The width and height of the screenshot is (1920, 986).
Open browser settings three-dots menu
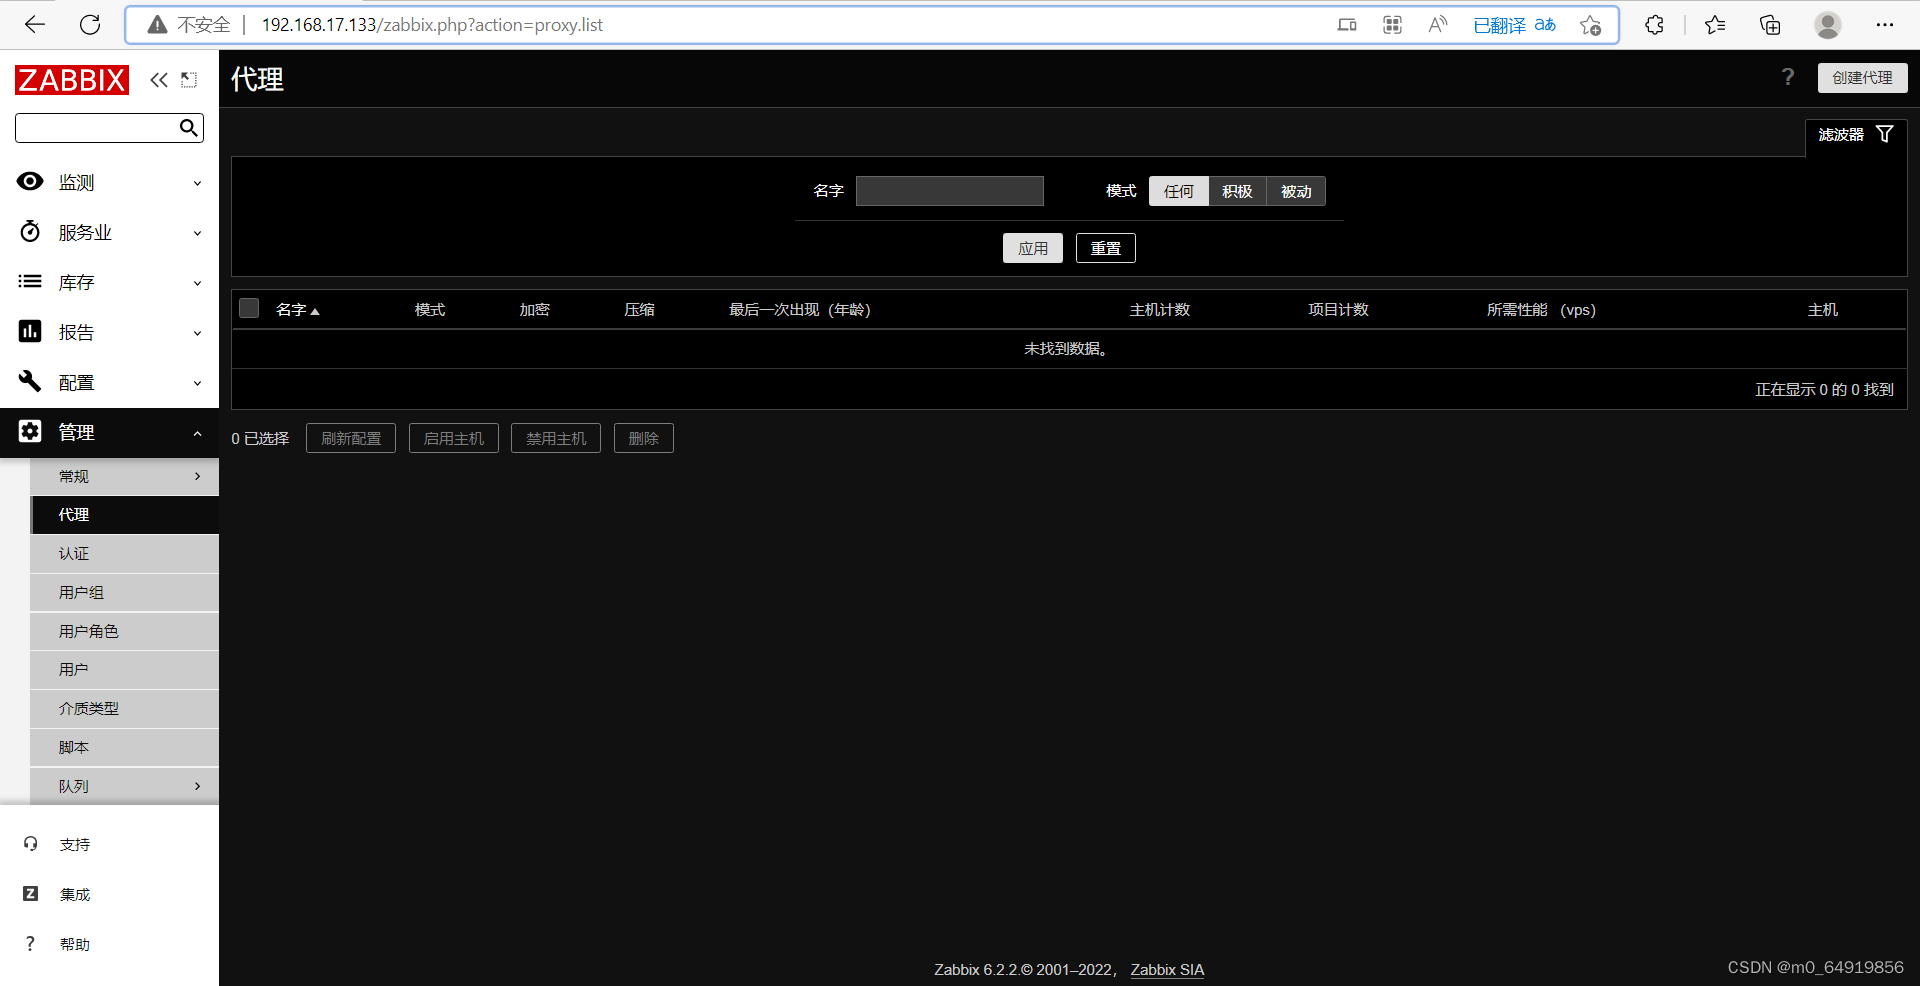tap(1885, 25)
